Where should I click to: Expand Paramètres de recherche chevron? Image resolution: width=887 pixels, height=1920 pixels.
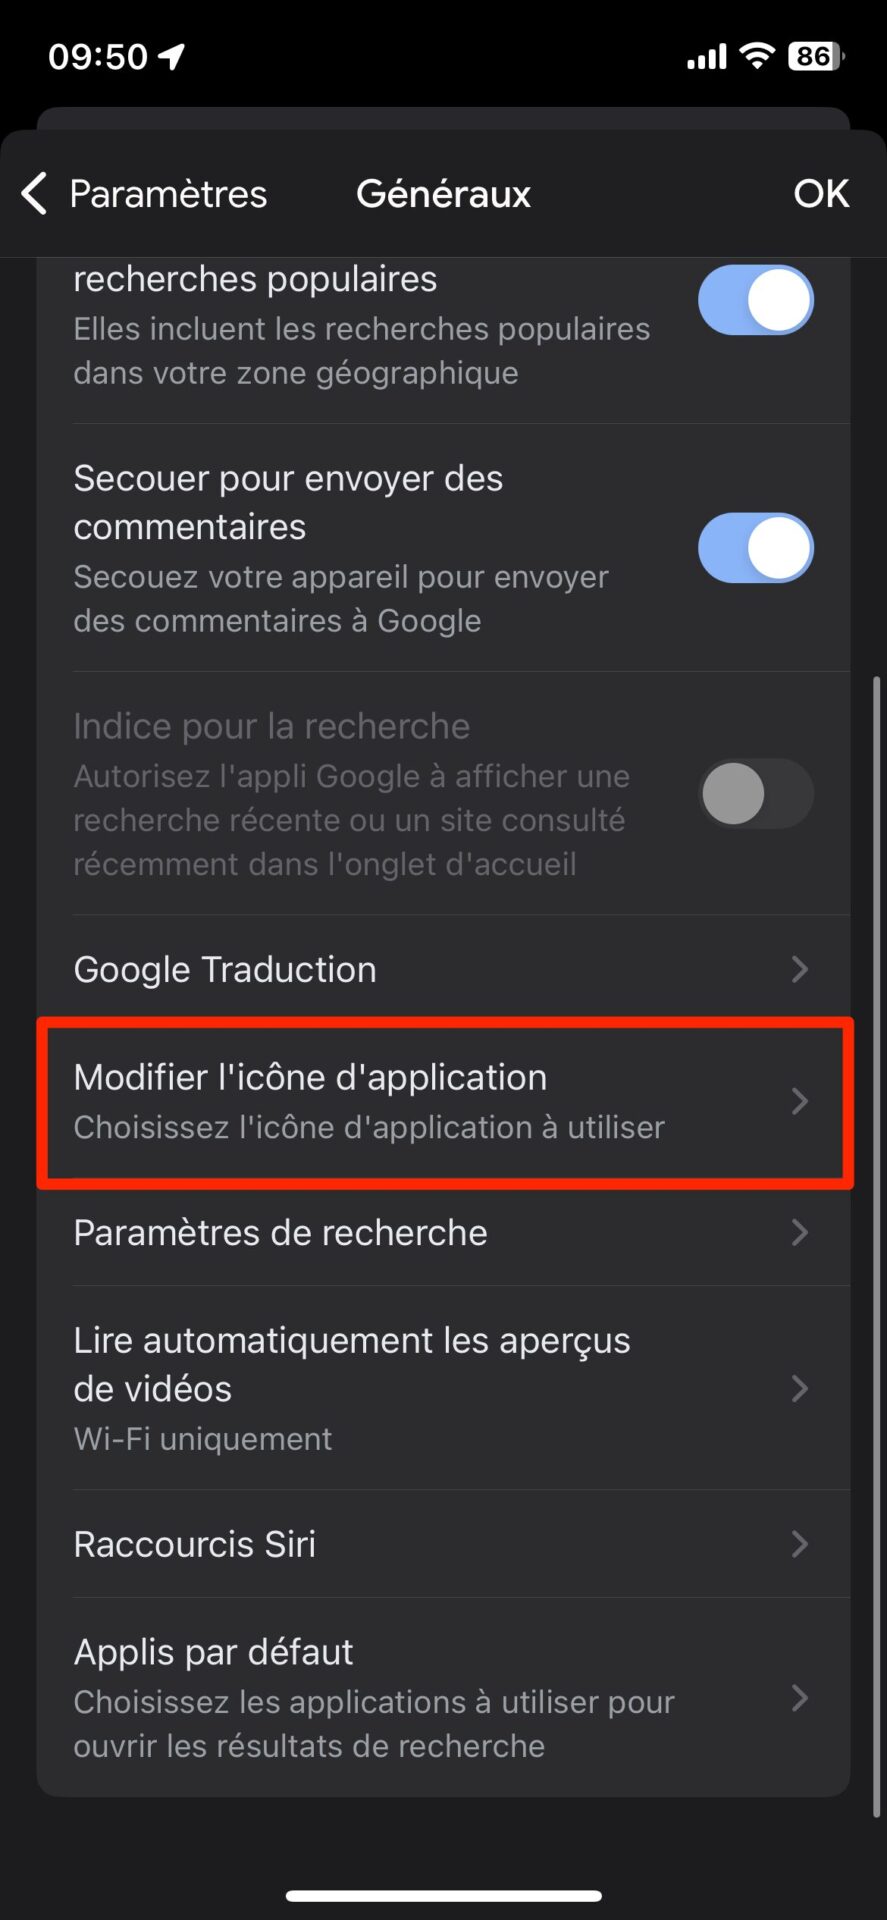799,1232
